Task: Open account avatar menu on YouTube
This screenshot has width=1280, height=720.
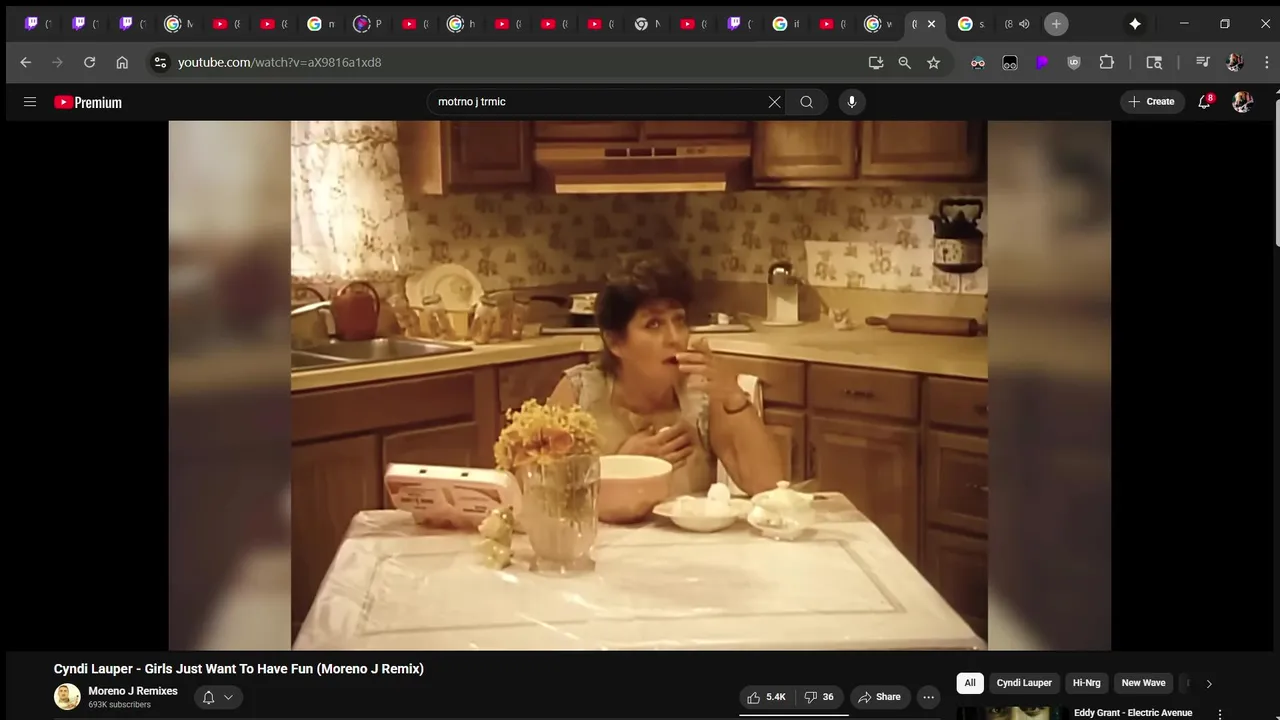Action: click(x=1242, y=102)
